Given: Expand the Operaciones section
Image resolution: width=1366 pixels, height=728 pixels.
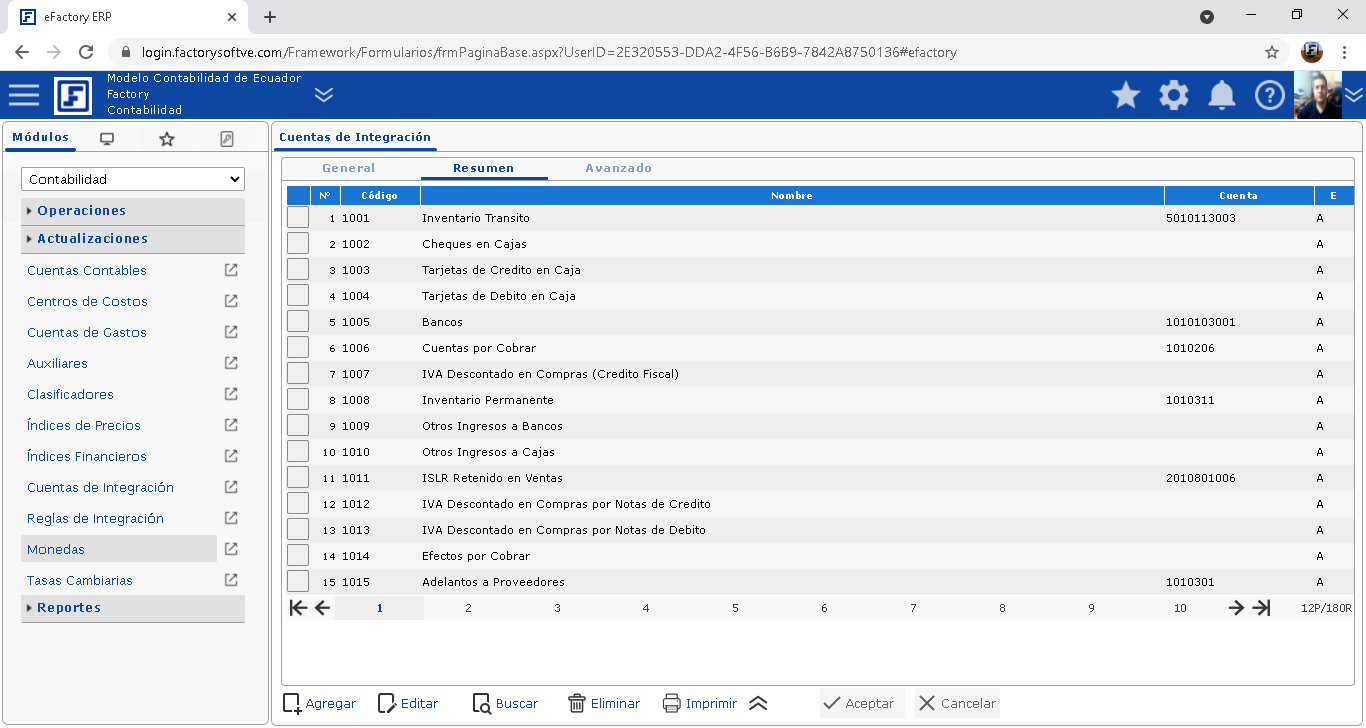Looking at the screenshot, I should [x=82, y=211].
